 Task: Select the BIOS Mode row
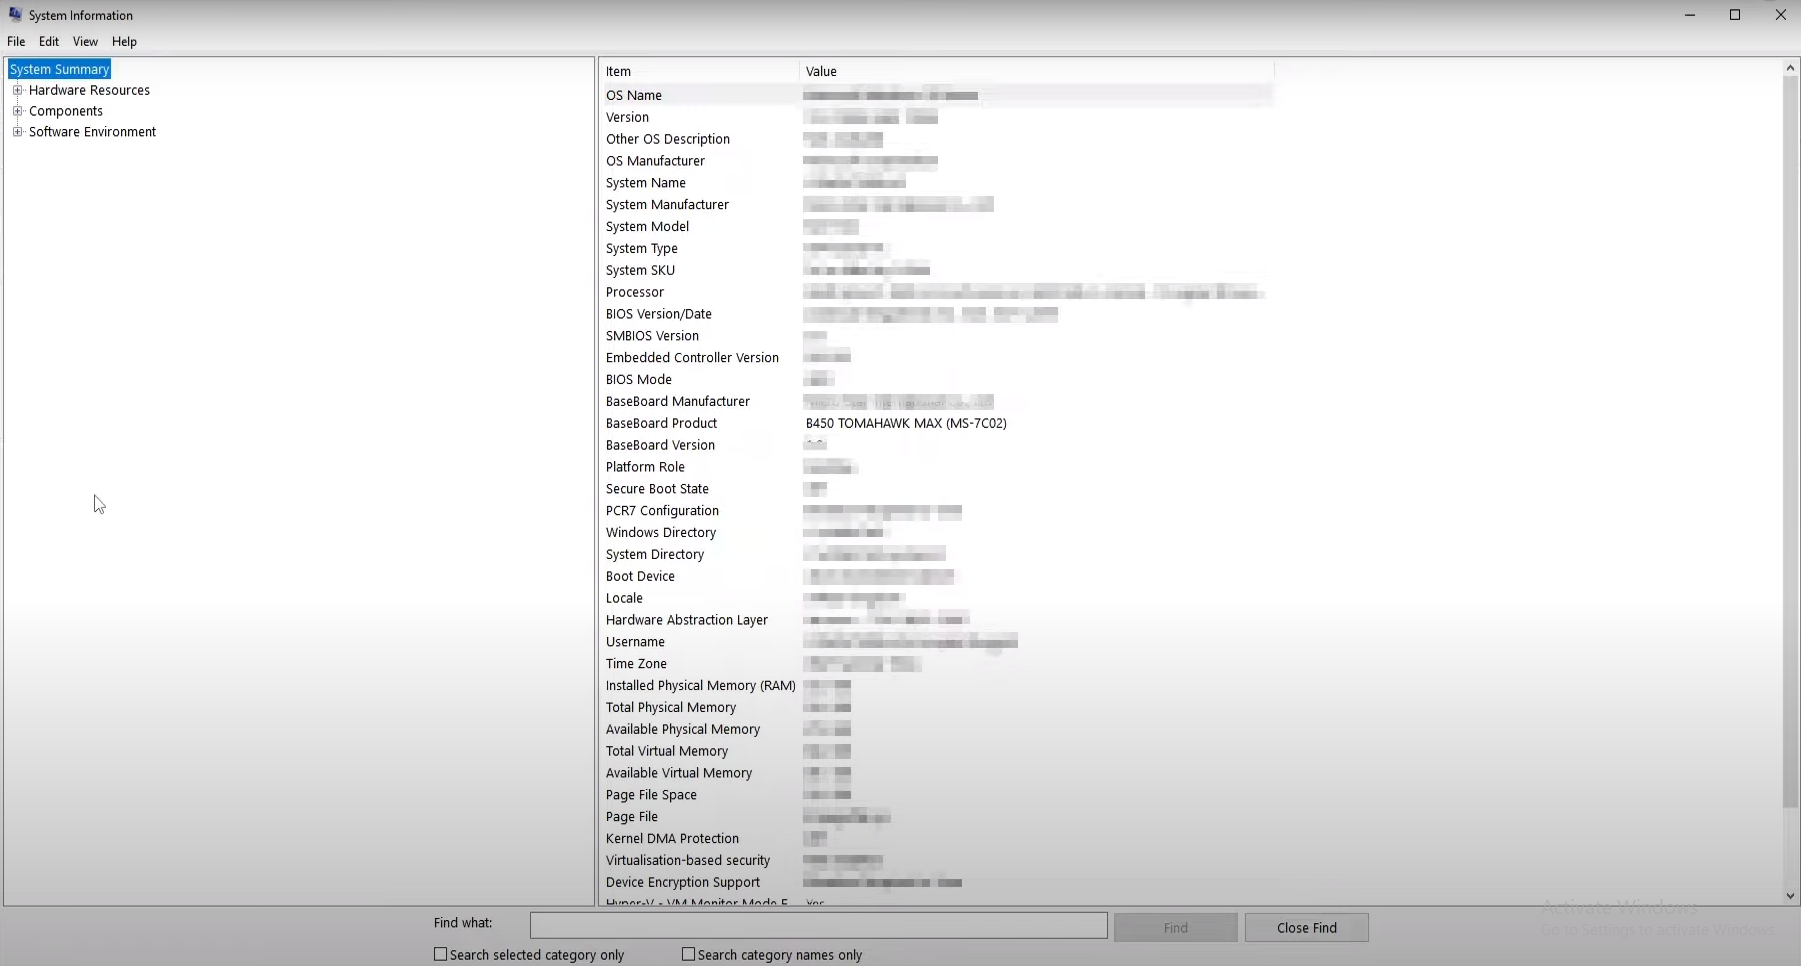(x=937, y=380)
